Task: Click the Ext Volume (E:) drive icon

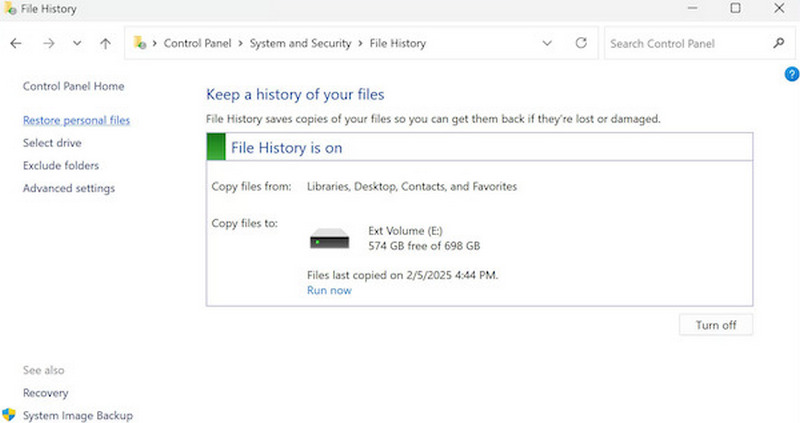Action: tap(330, 238)
